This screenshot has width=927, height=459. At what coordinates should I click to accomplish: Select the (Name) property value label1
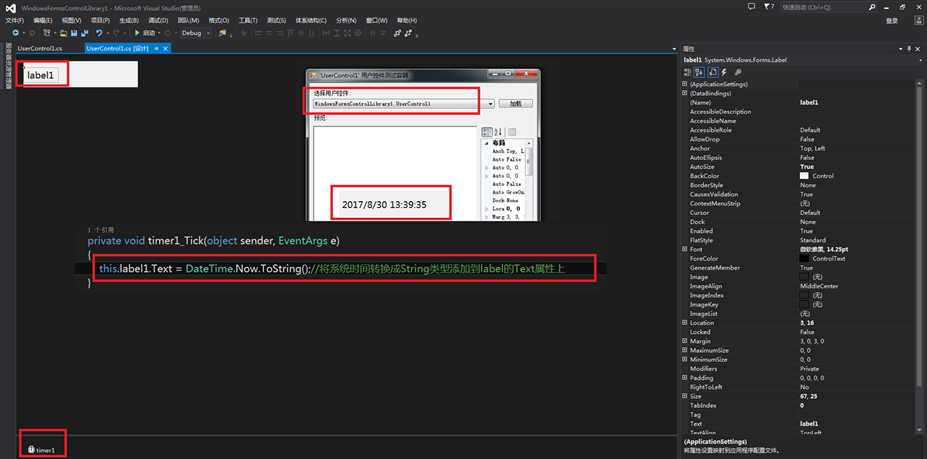tap(809, 102)
